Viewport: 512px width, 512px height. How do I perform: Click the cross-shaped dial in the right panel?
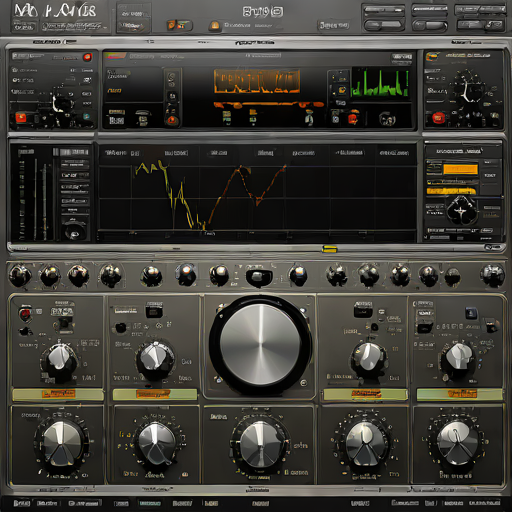461,210
